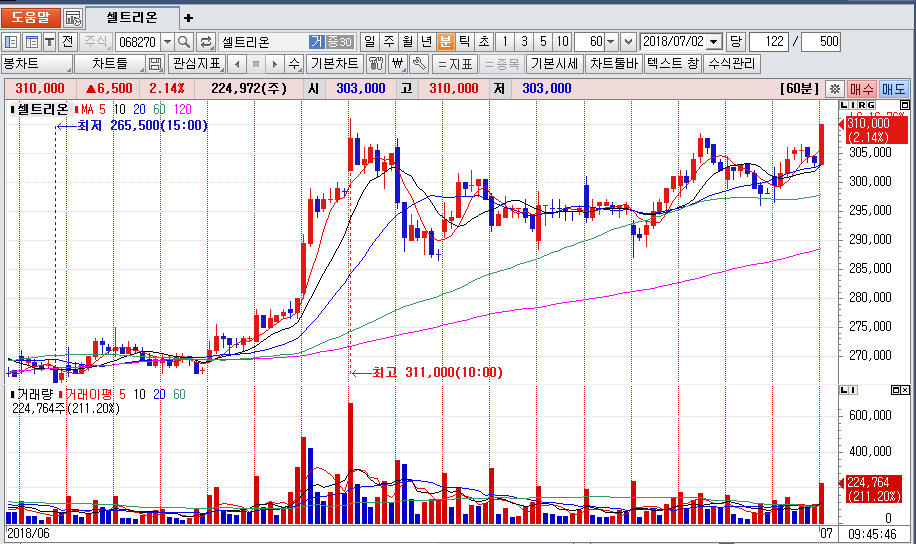Switch to 일 (daily) chart period
This screenshot has width=916, height=544.
[369, 42]
